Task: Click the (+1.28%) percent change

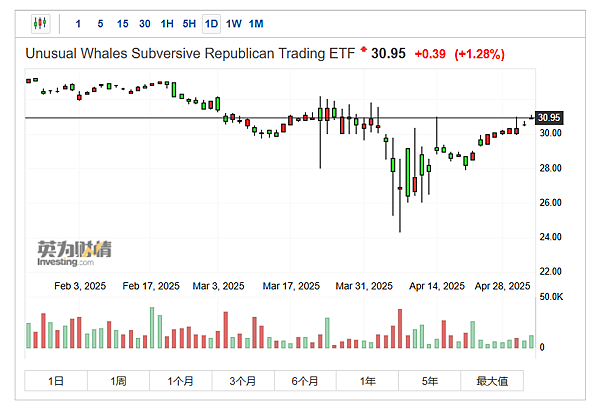Action: (x=479, y=54)
